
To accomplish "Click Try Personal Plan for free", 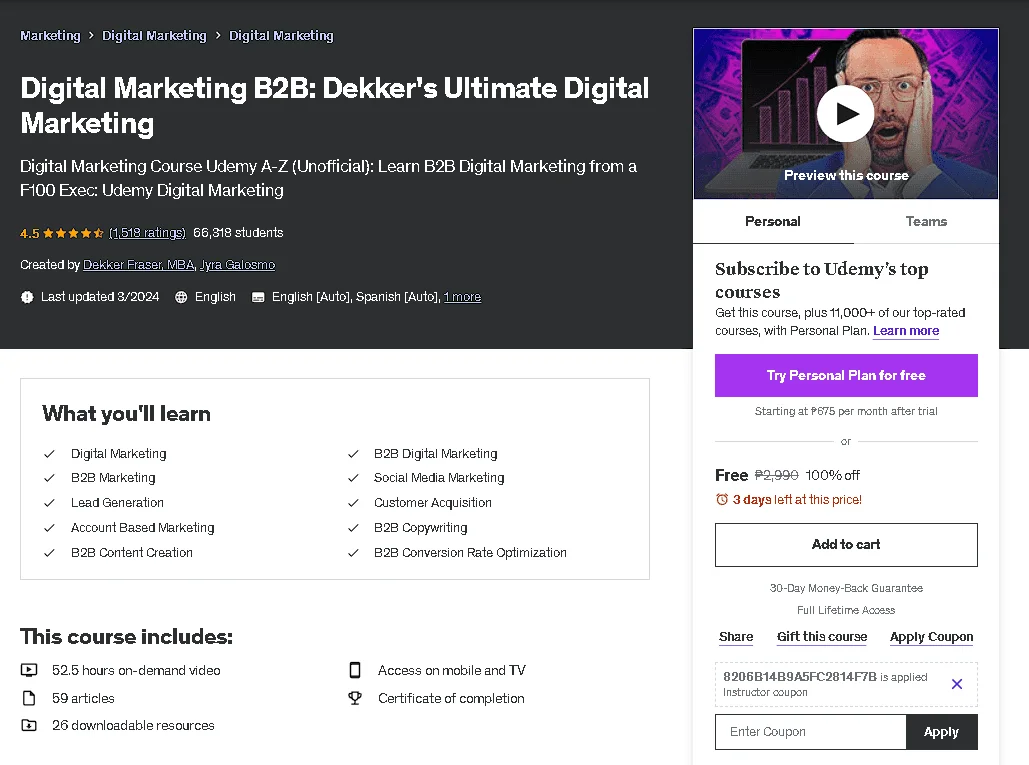I will click(x=846, y=375).
